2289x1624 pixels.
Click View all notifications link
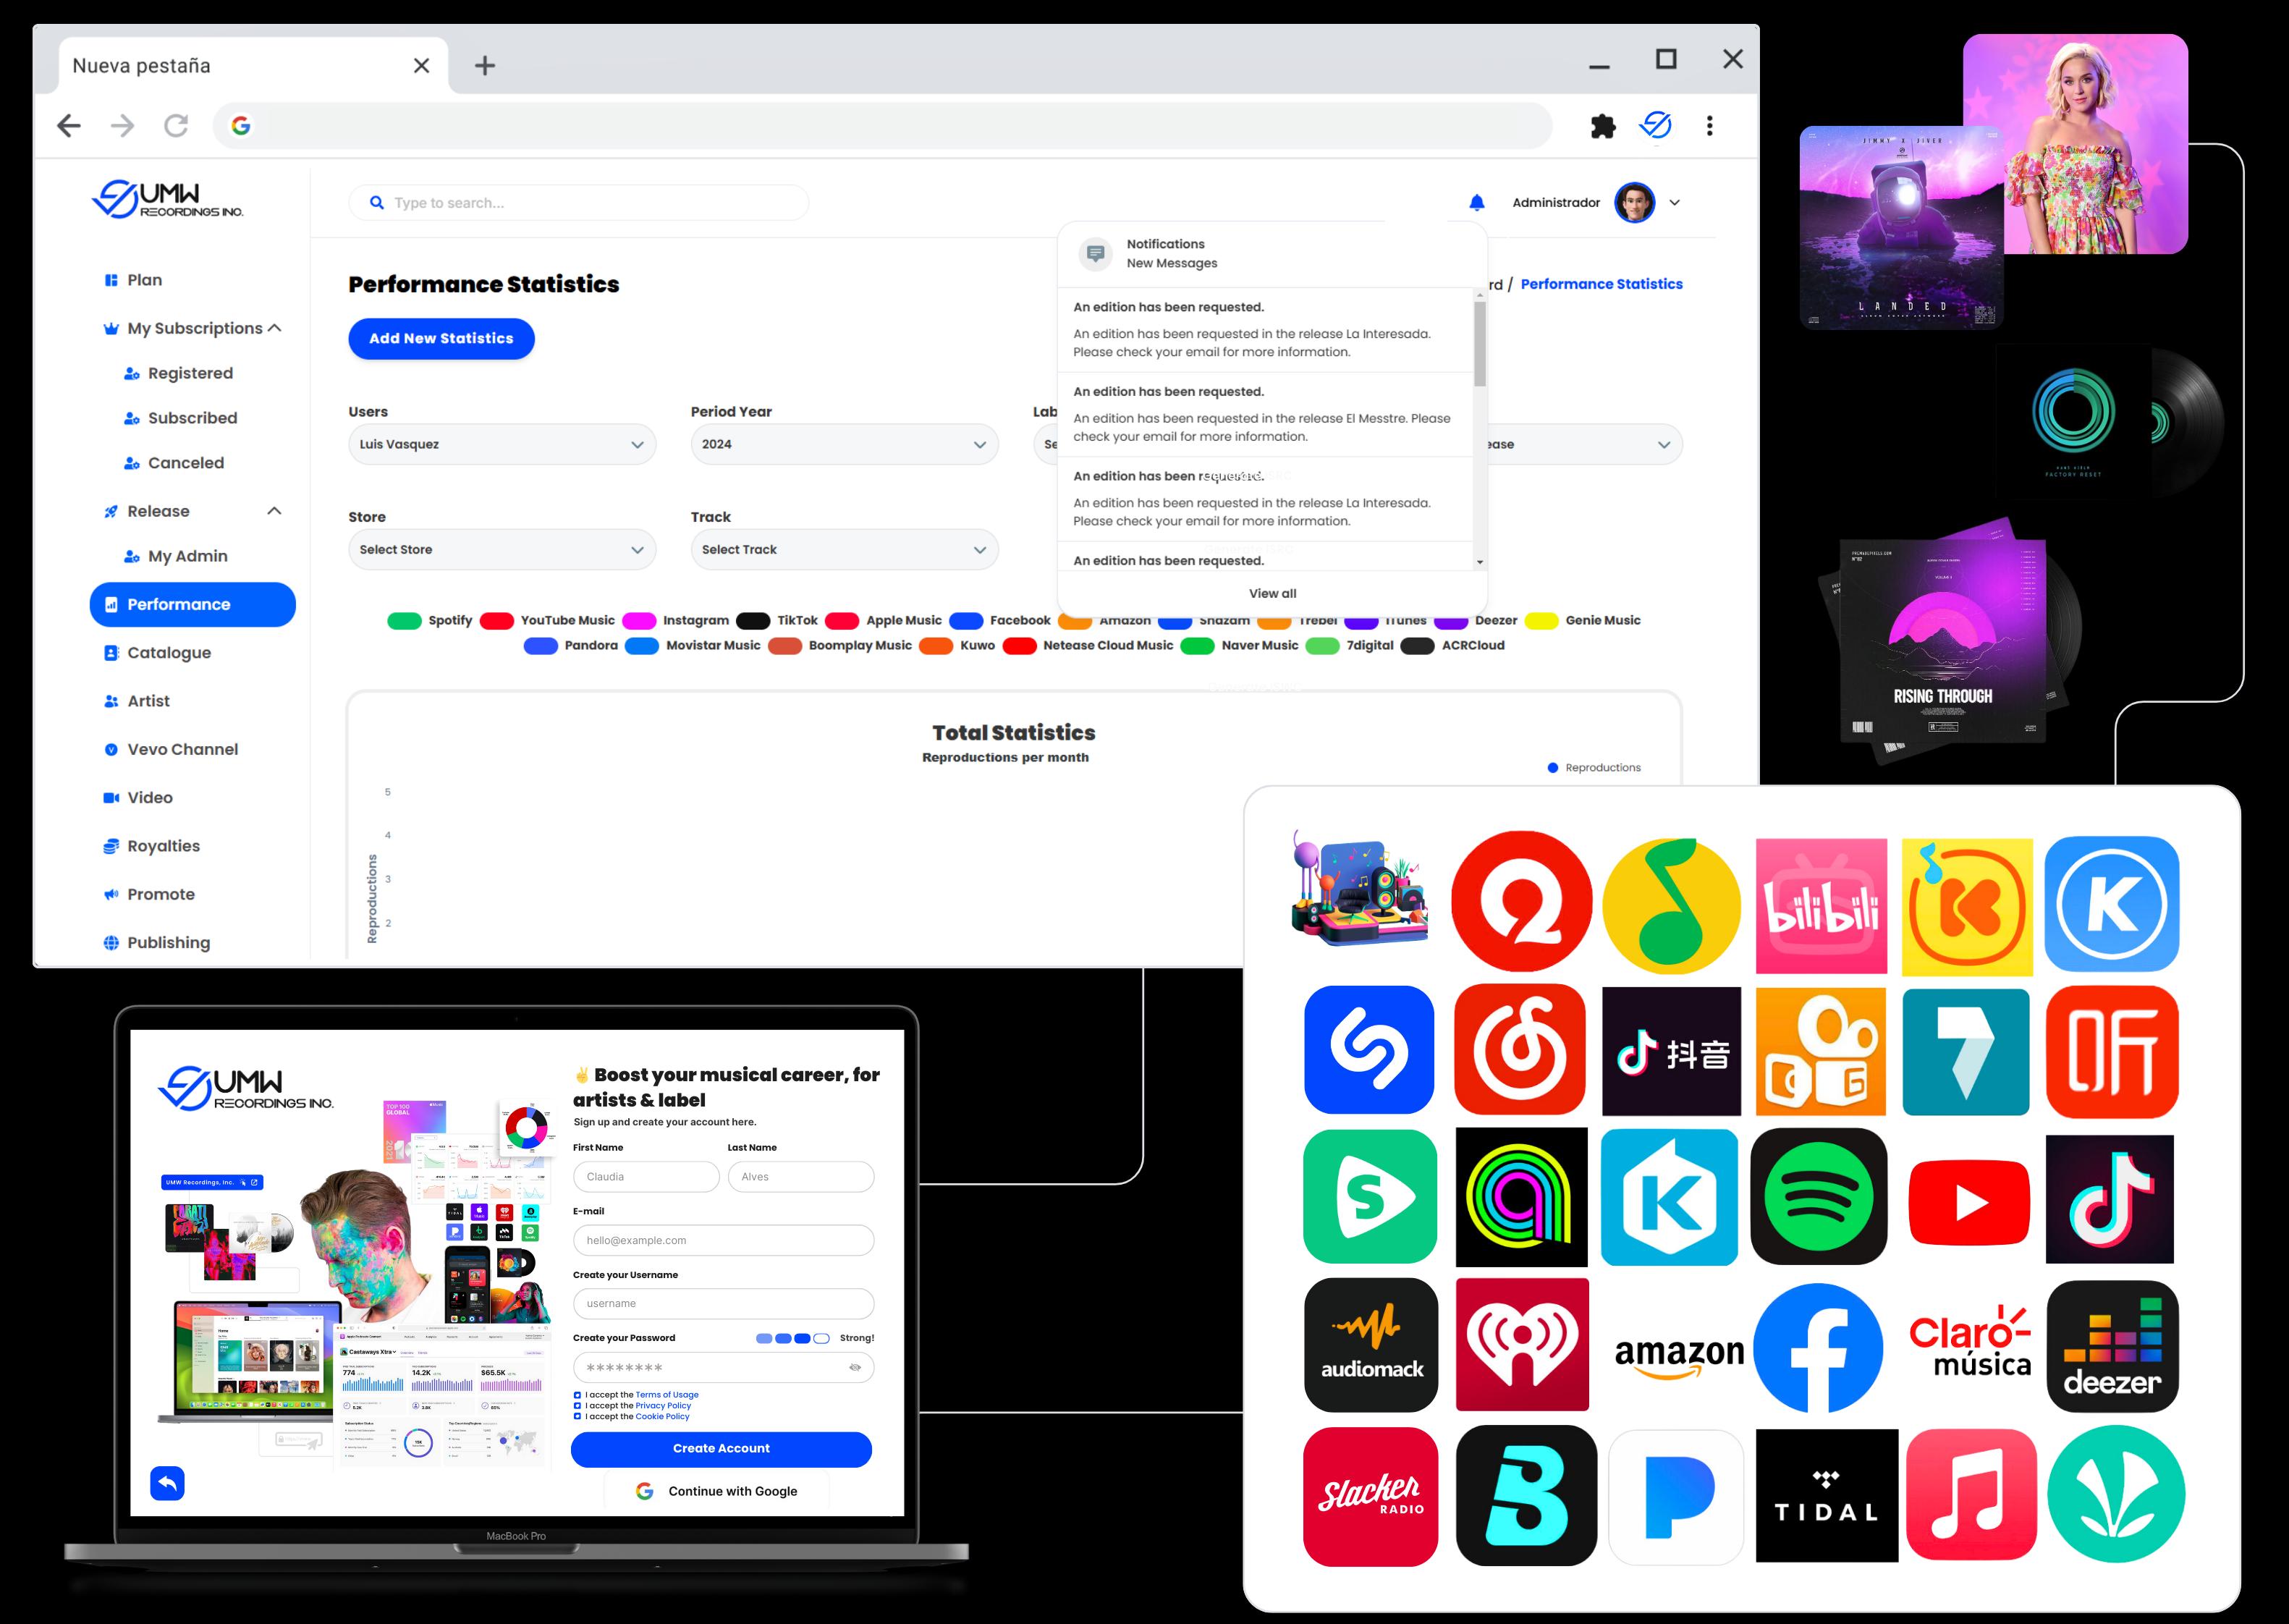(x=1272, y=593)
